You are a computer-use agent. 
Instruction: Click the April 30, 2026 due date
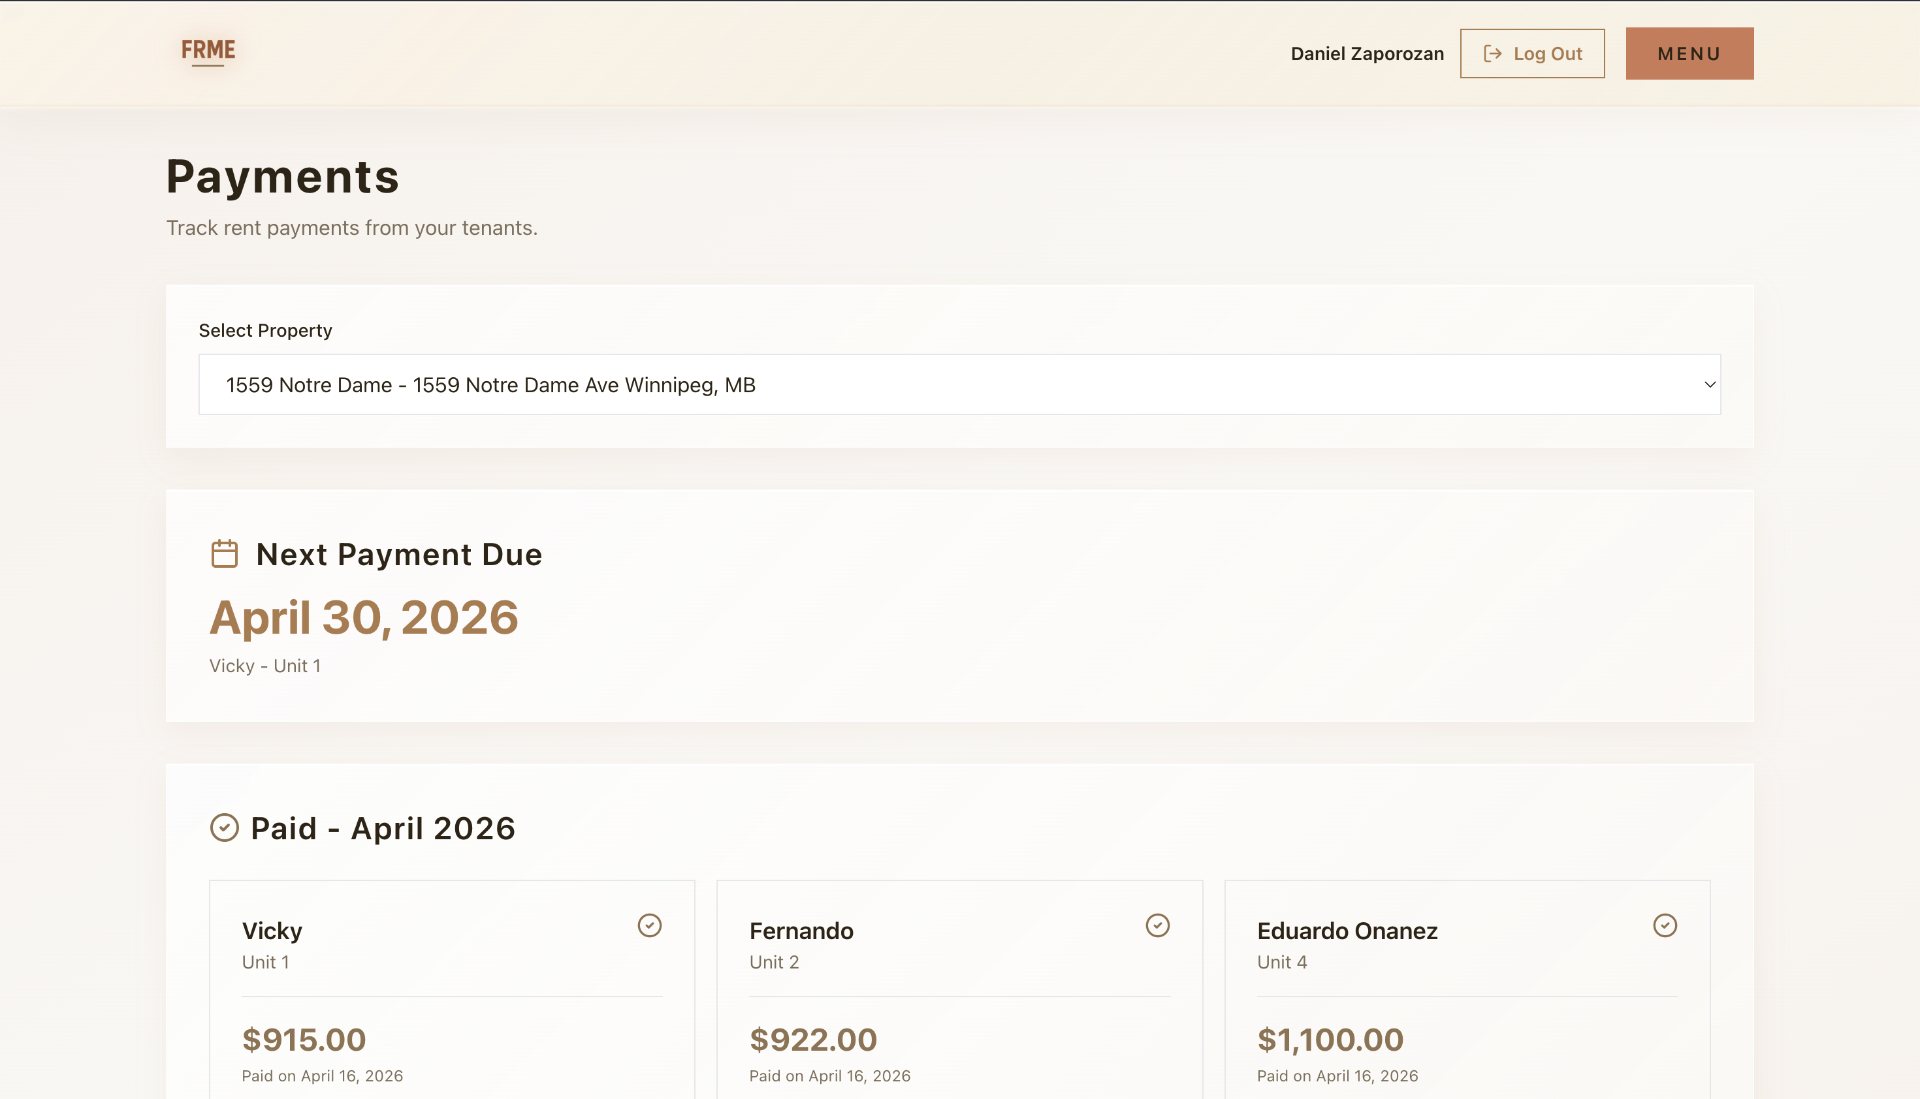point(364,618)
